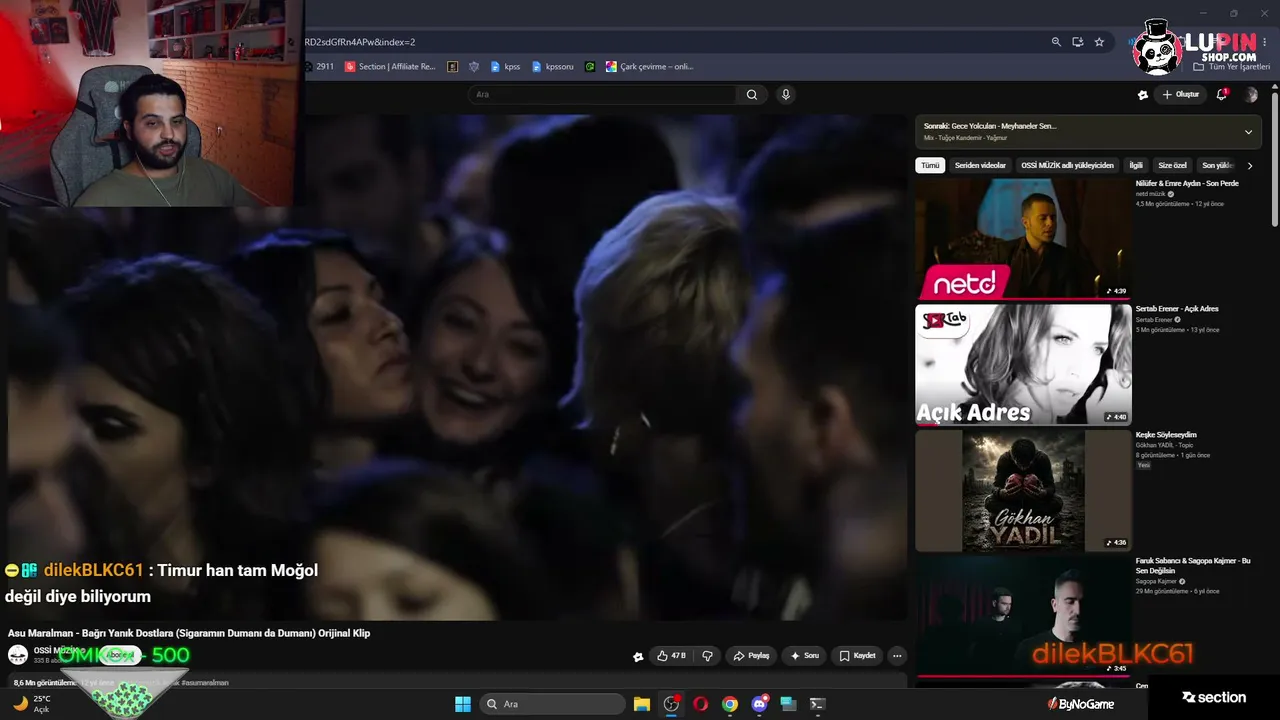Viewport: 1280px width, 720px height.
Task: Open the 'Section | Affiliate Re...' bookmark
Action: (390, 67)
